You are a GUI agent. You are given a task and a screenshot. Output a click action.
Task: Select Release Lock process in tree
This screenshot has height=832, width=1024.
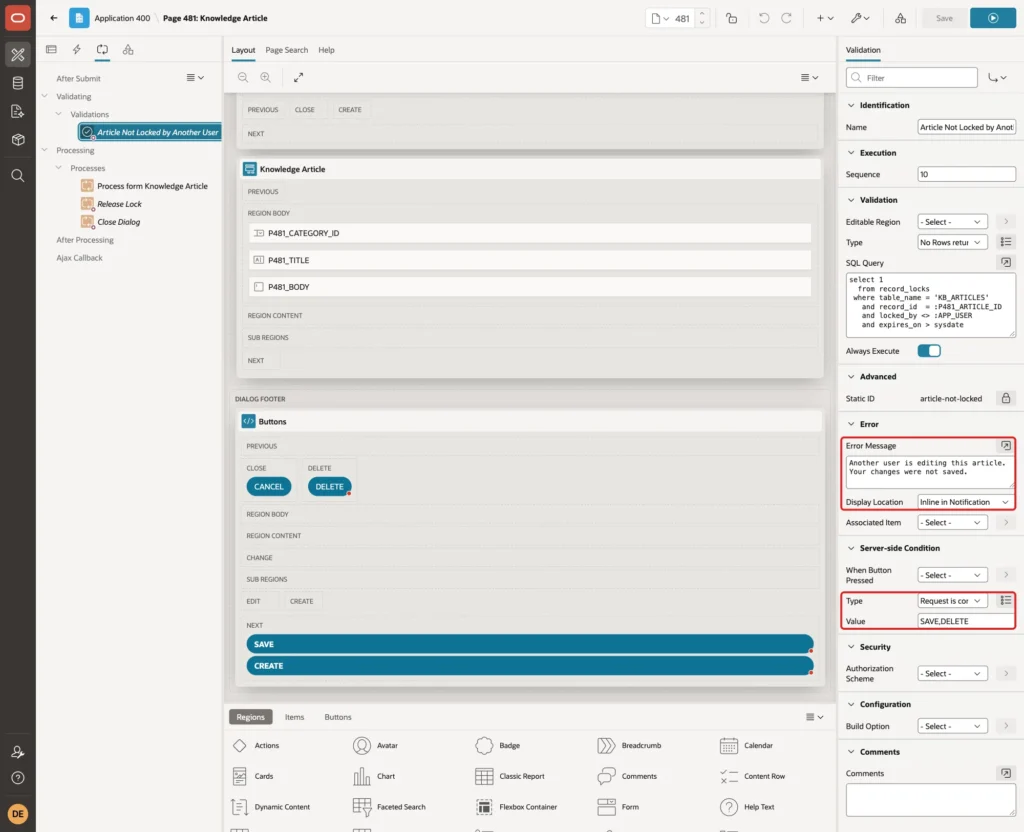tap(119, 204)
